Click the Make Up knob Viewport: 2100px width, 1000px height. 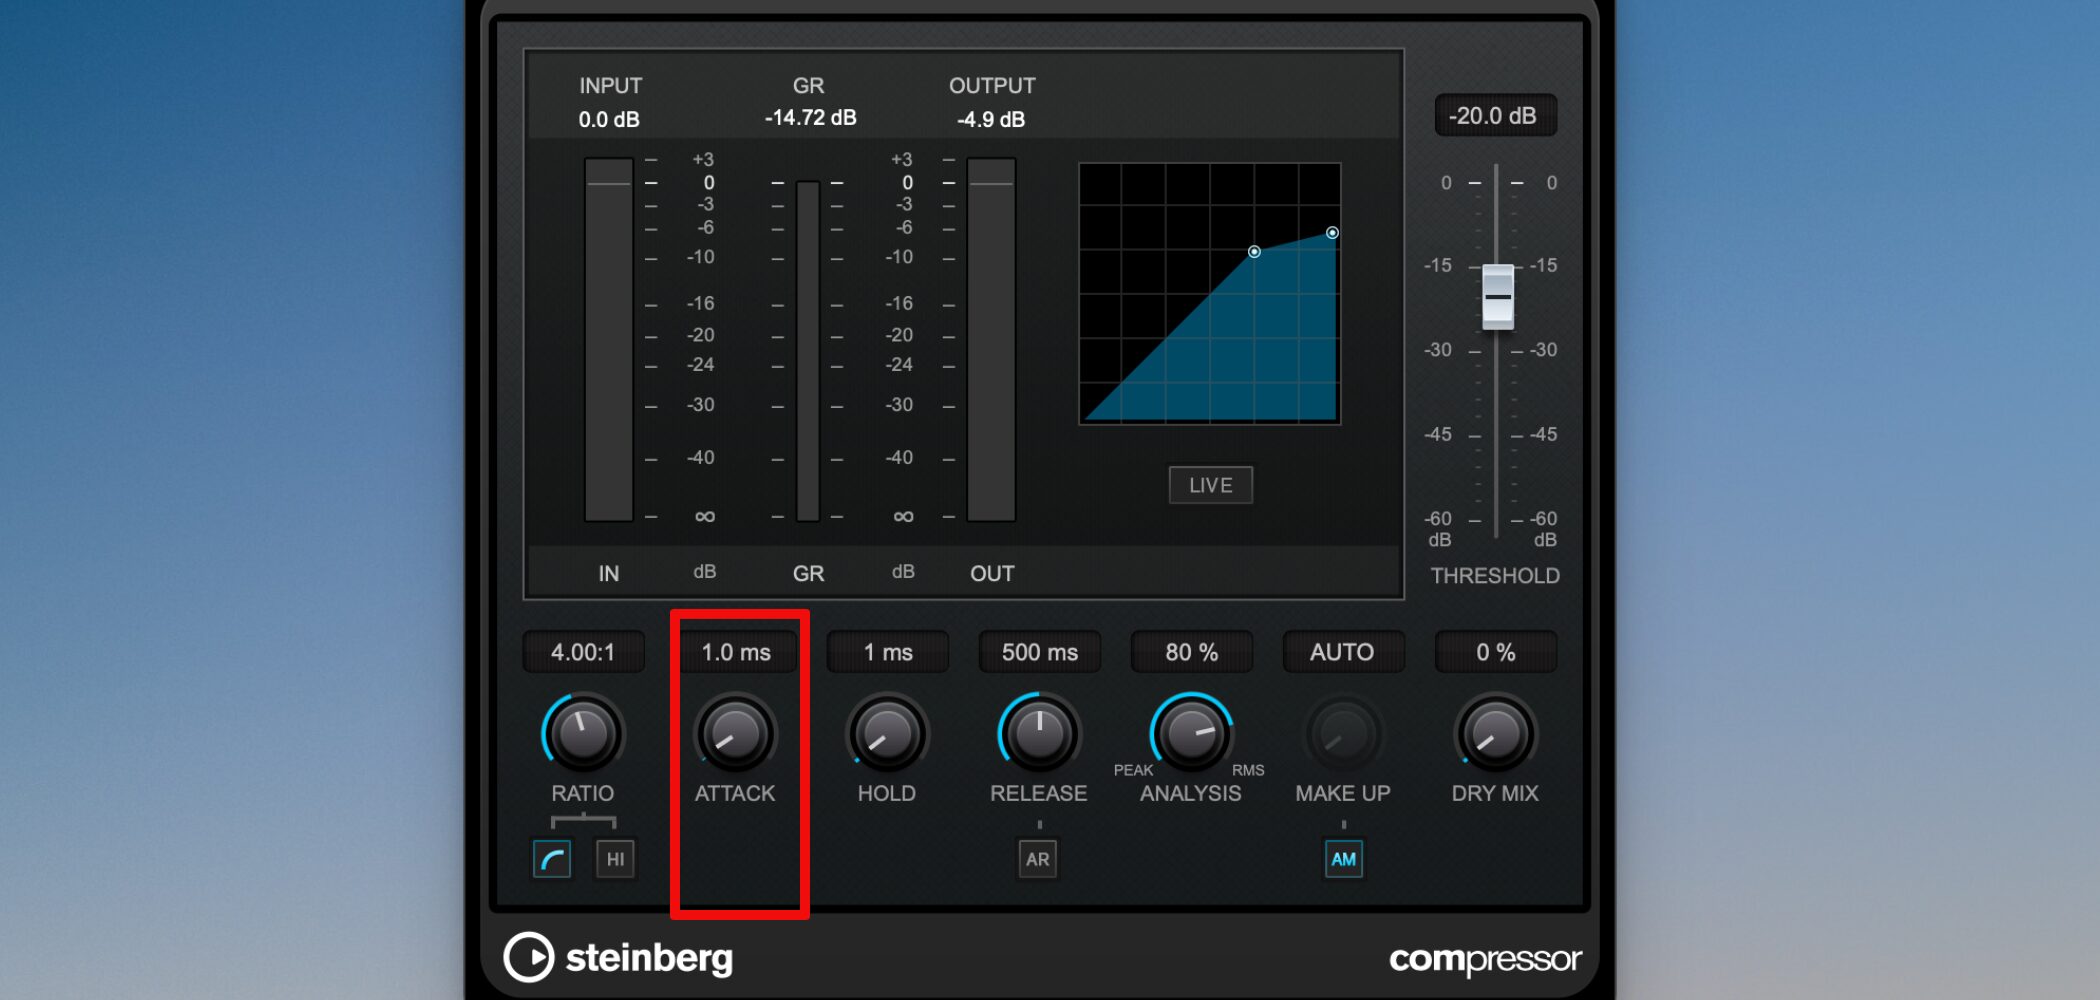coord(1343,733)
